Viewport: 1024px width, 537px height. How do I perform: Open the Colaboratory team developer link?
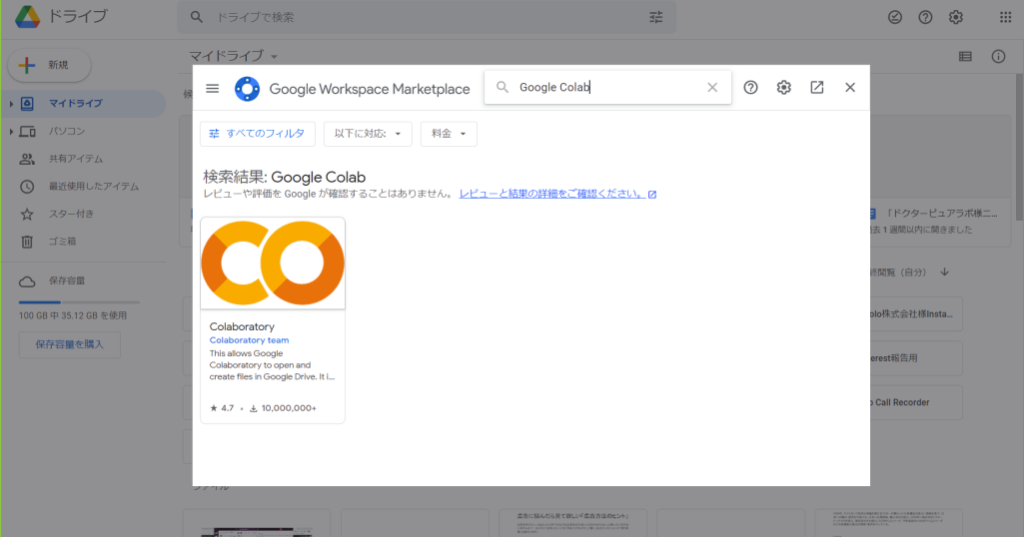click(x=249, y=340)
